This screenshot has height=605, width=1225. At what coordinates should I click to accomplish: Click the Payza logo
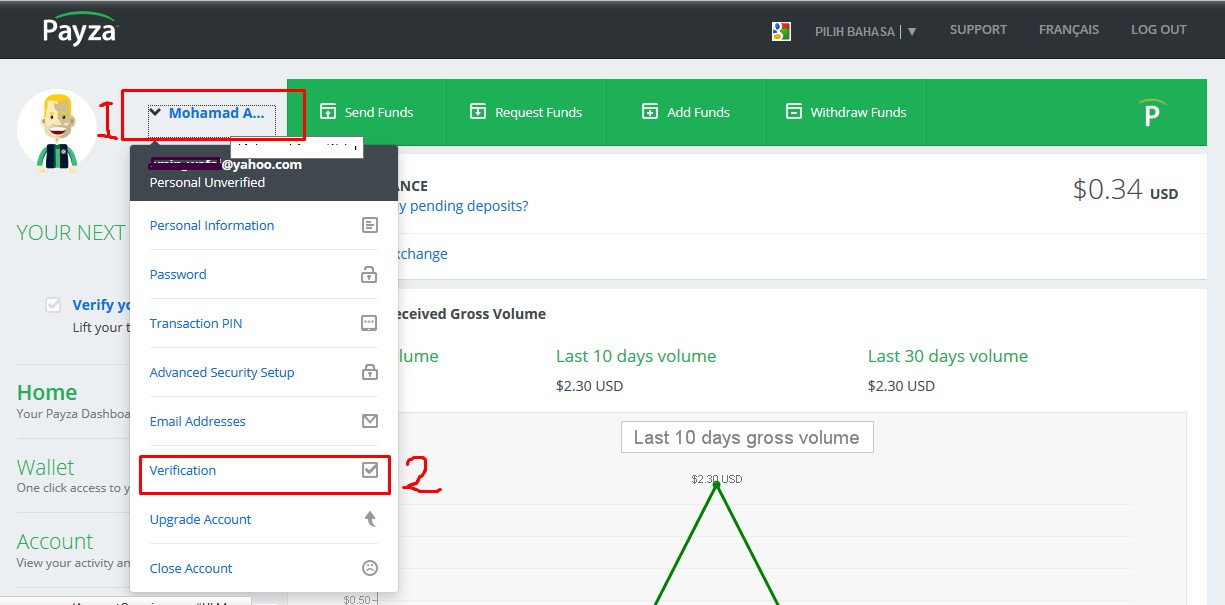pyautogui.click(x=79, y=28)
